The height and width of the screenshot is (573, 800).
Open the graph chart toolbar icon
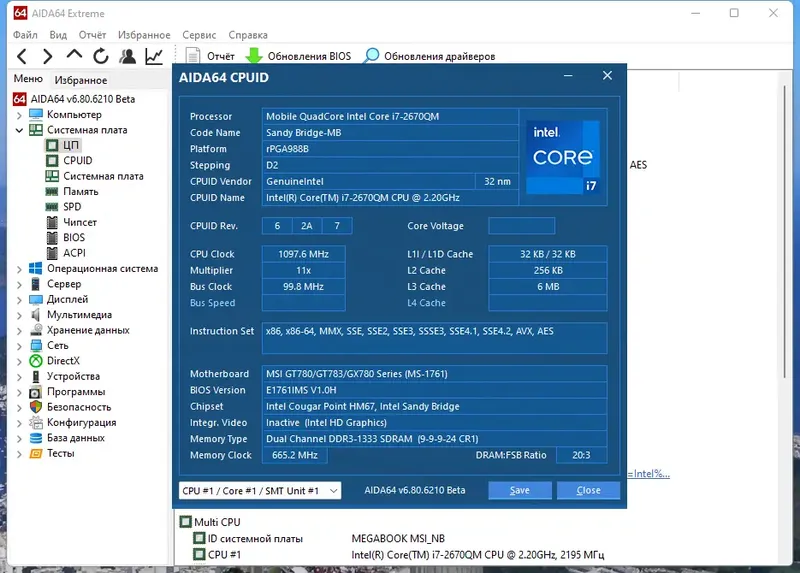tap(154, 56)
